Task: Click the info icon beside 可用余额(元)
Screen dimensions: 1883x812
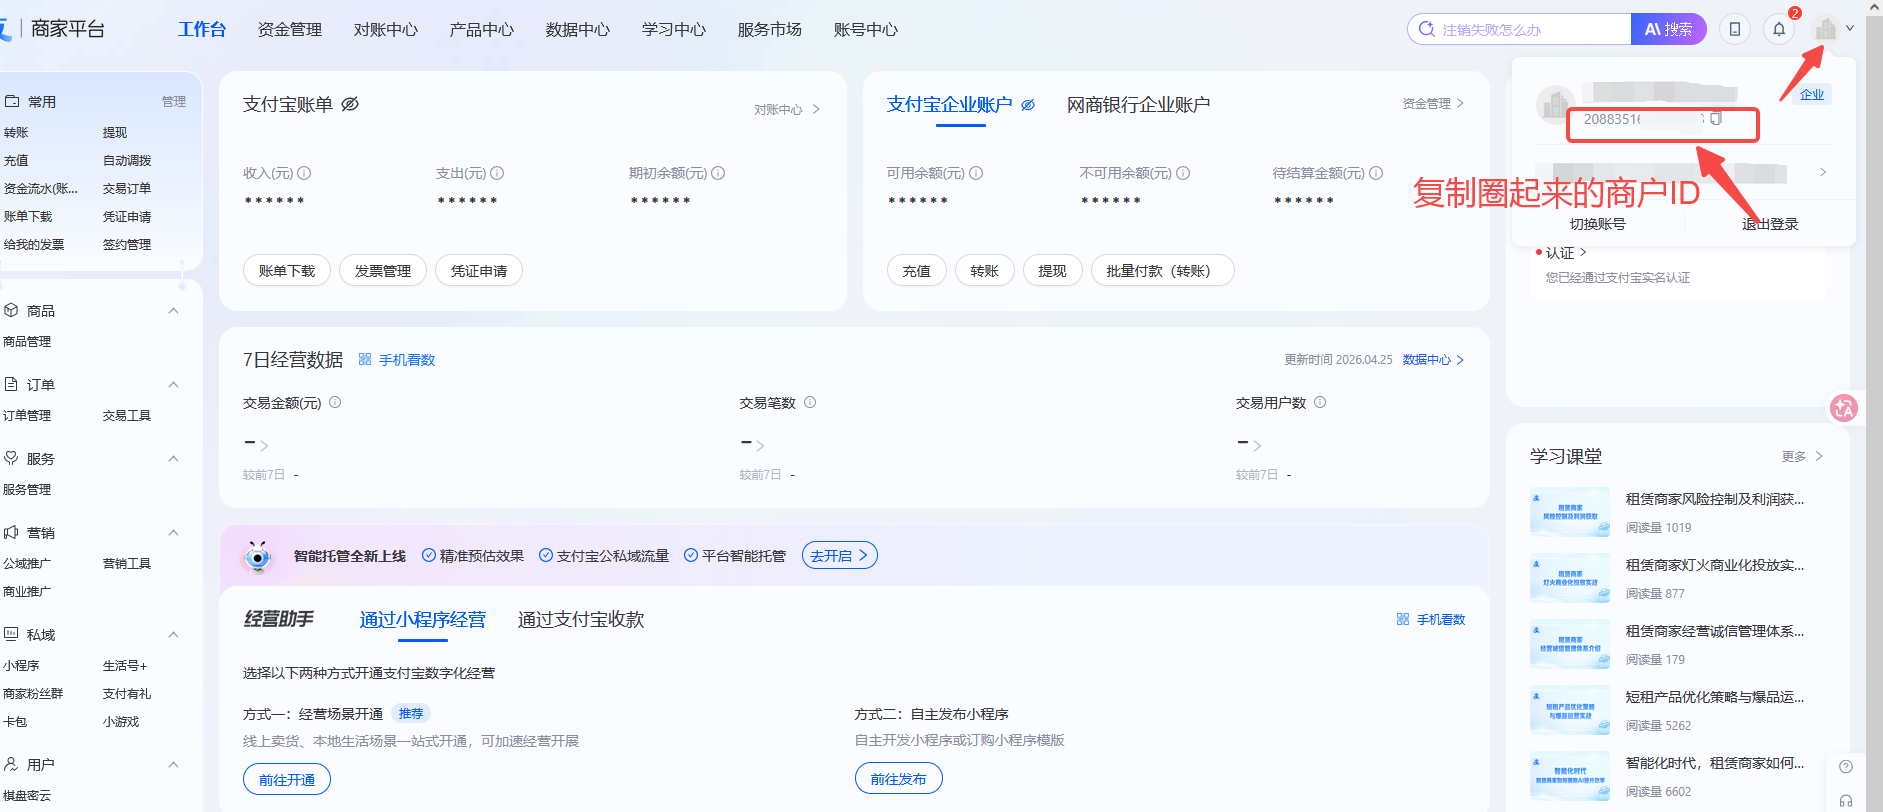Action: click(976, 173)
